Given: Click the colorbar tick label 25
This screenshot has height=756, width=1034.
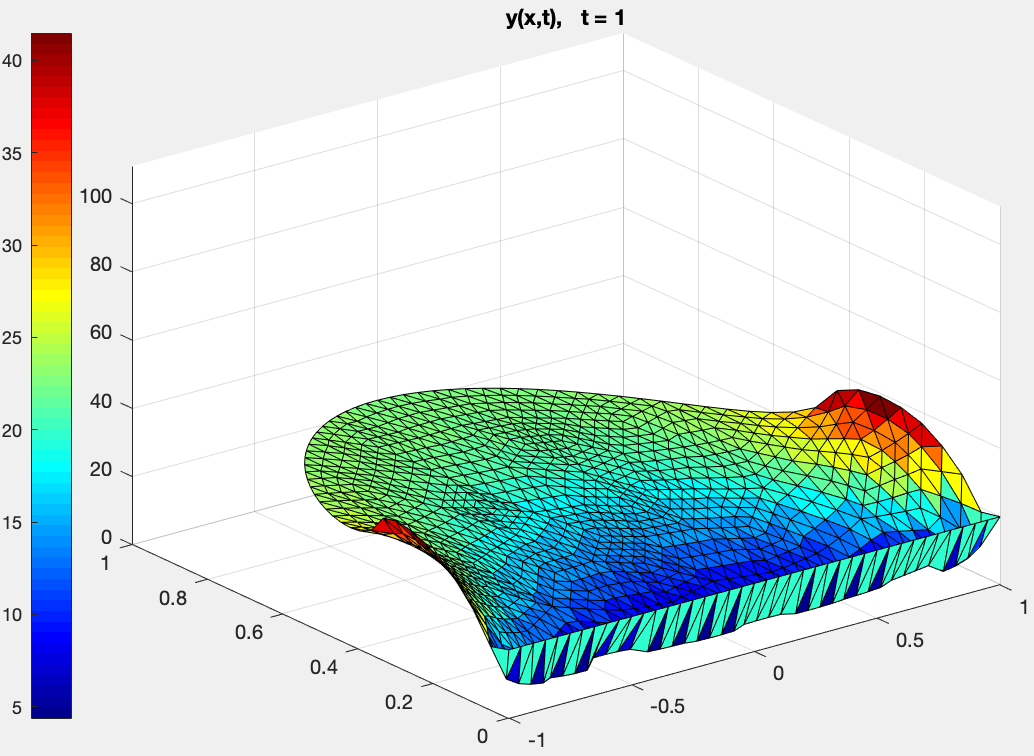Looking at the screenshot, I should tap(12, 338).
